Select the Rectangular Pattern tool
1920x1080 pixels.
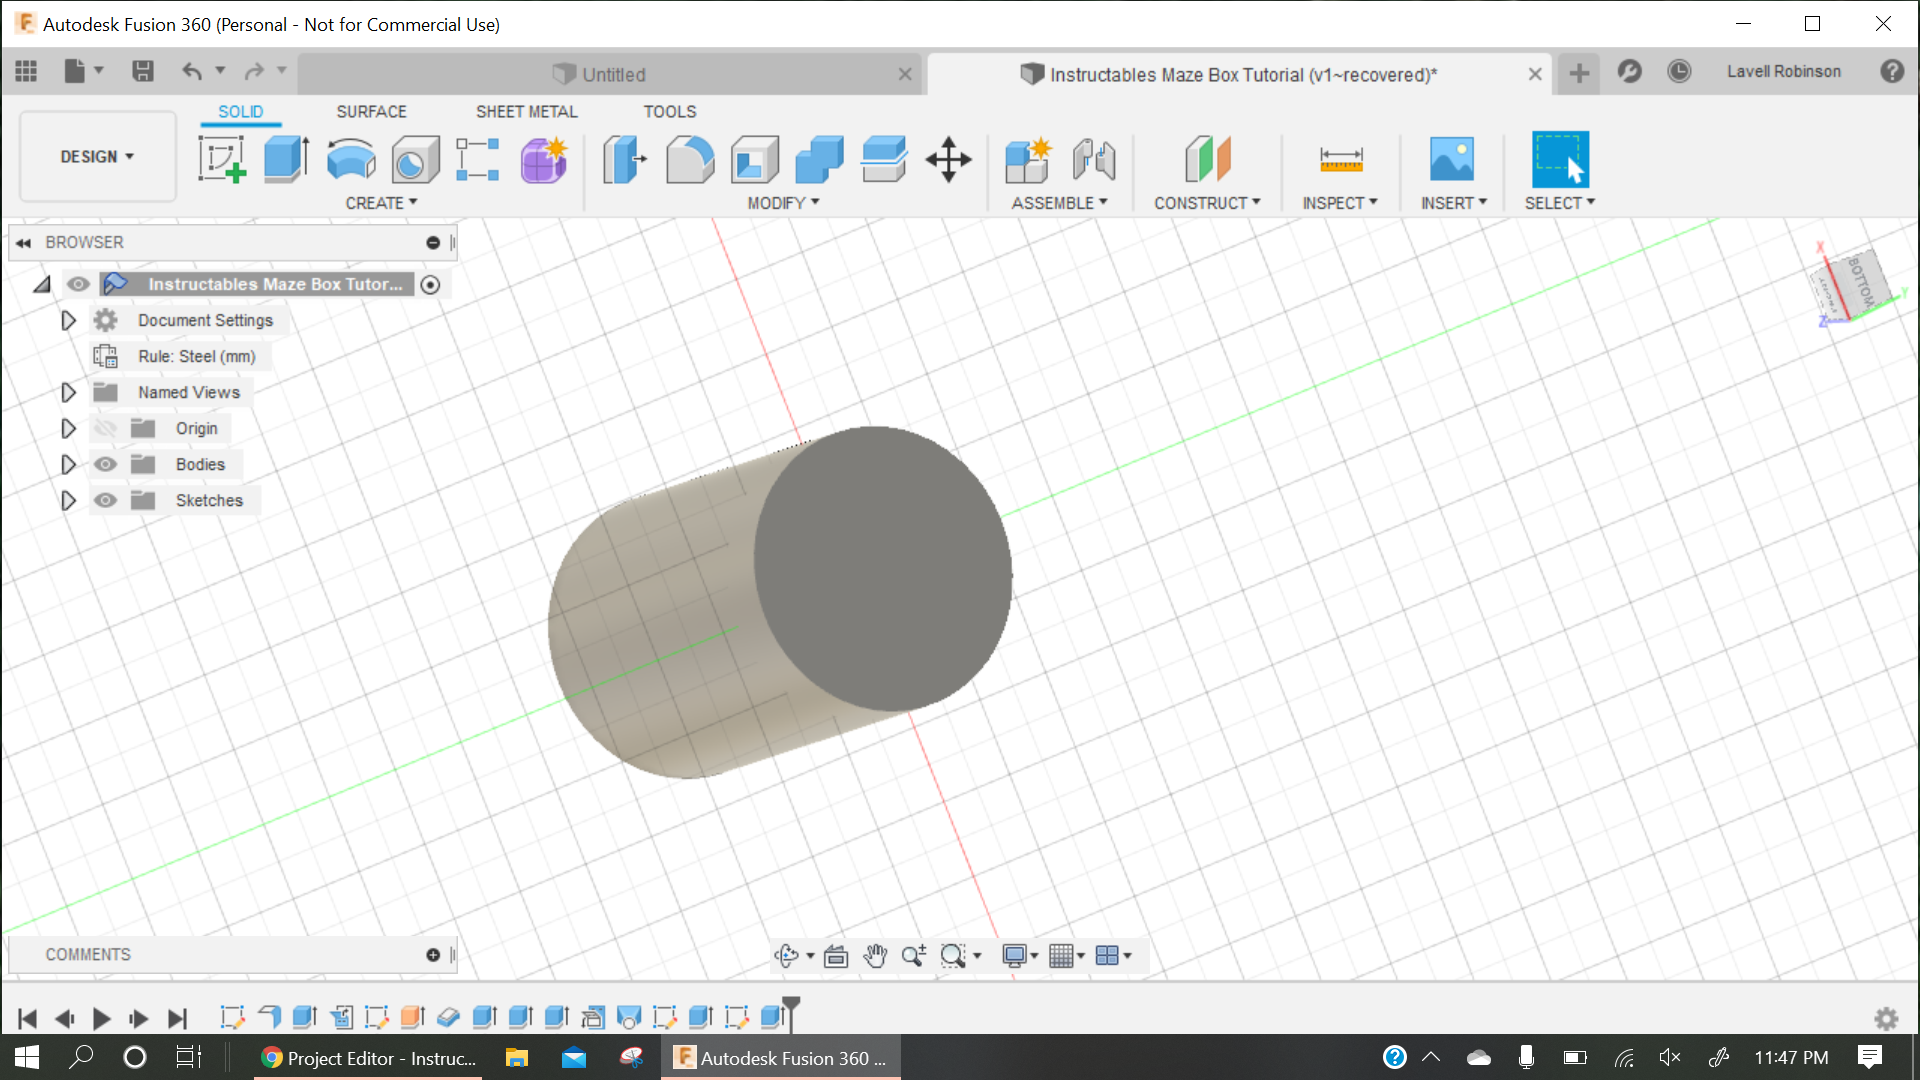478,159
